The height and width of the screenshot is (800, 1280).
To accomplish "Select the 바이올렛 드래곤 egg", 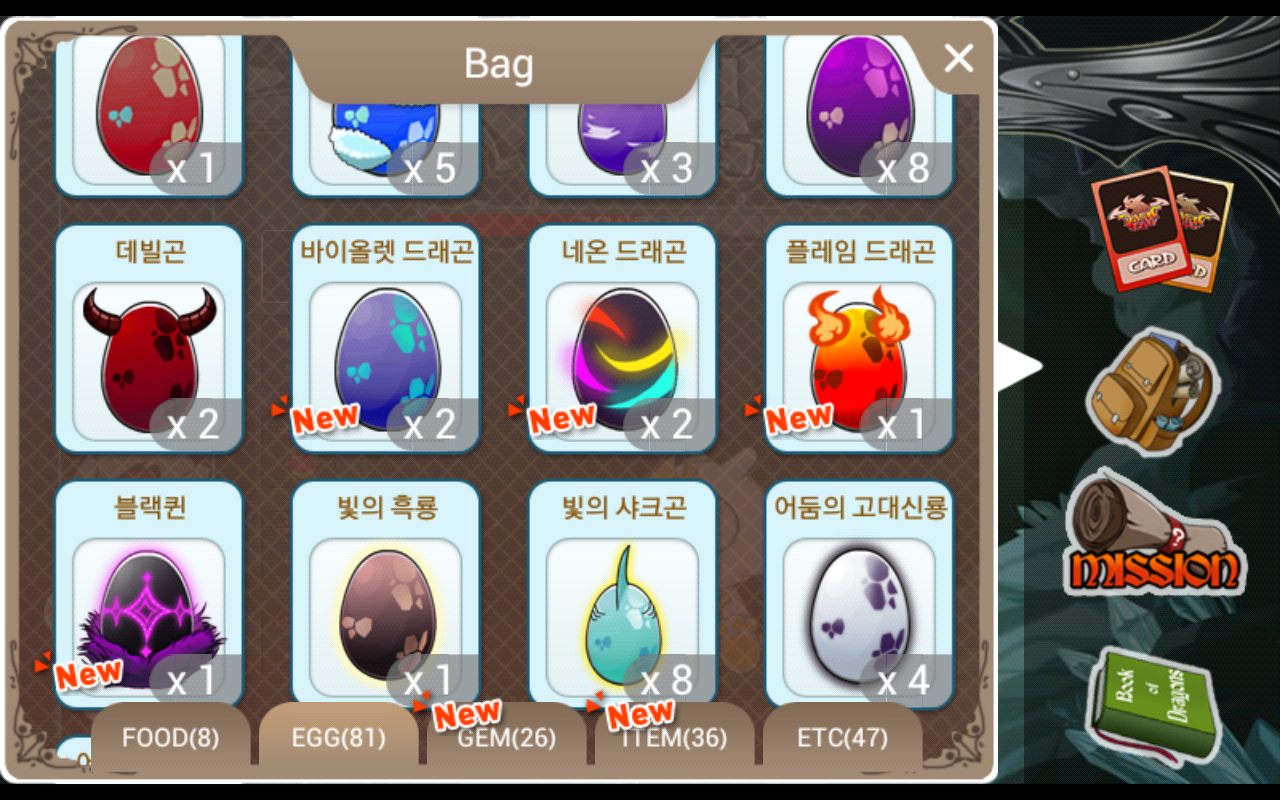I will coord(386,339).
